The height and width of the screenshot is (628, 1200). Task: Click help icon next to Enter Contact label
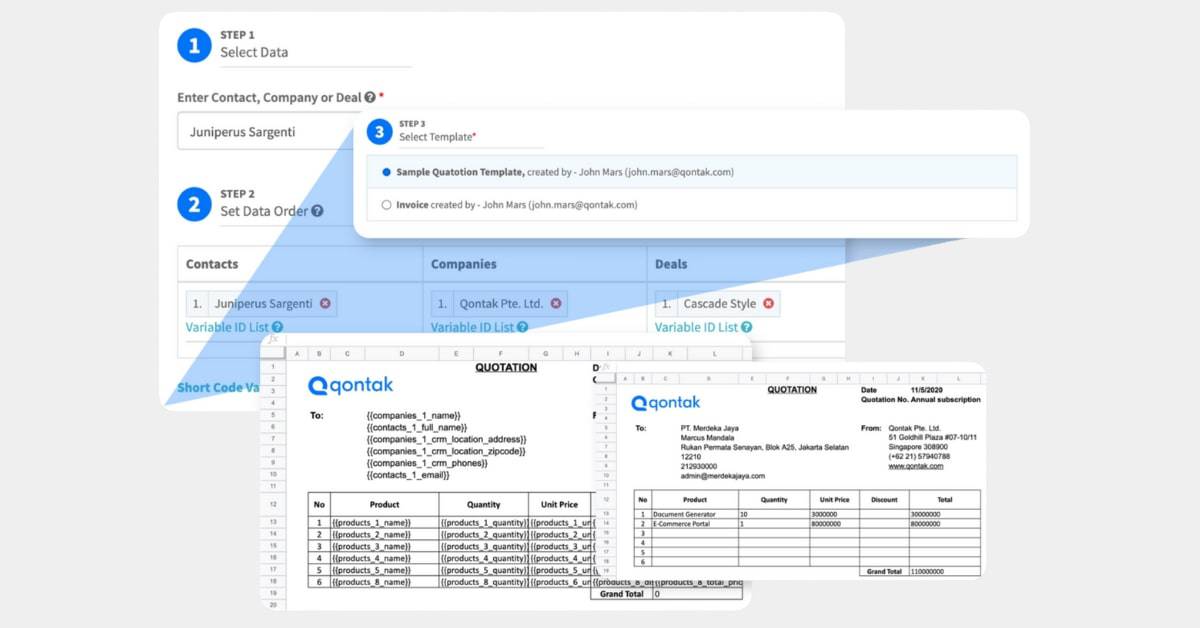point(370,98)
